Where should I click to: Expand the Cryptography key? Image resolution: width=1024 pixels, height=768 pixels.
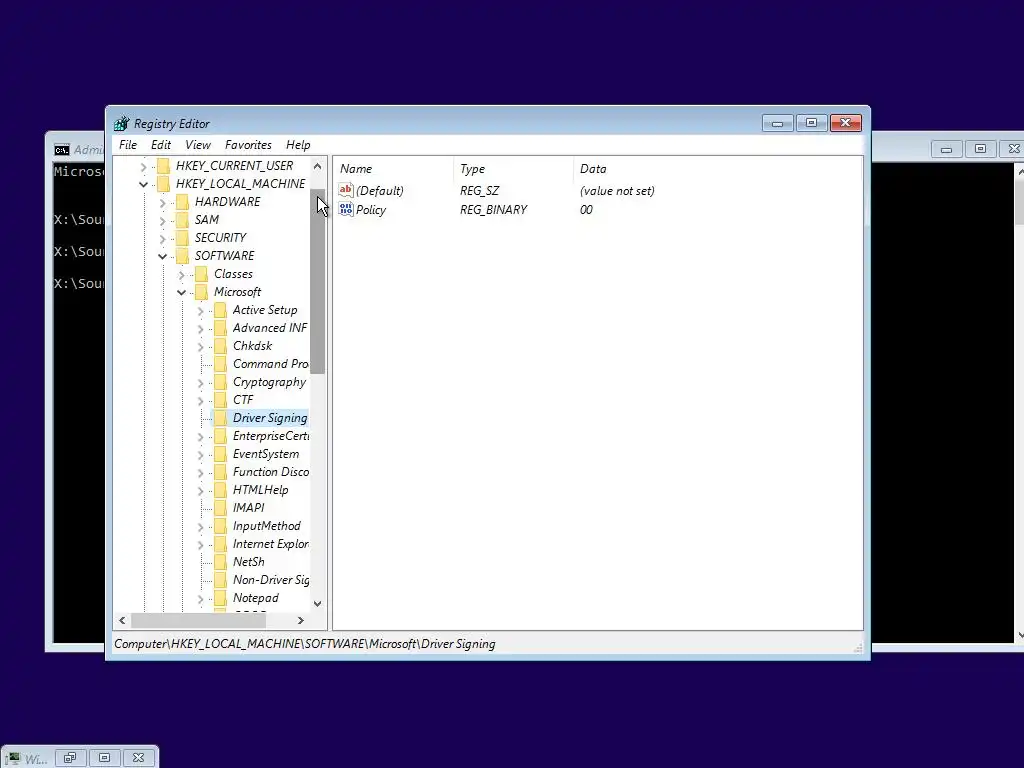pos(200,383)
